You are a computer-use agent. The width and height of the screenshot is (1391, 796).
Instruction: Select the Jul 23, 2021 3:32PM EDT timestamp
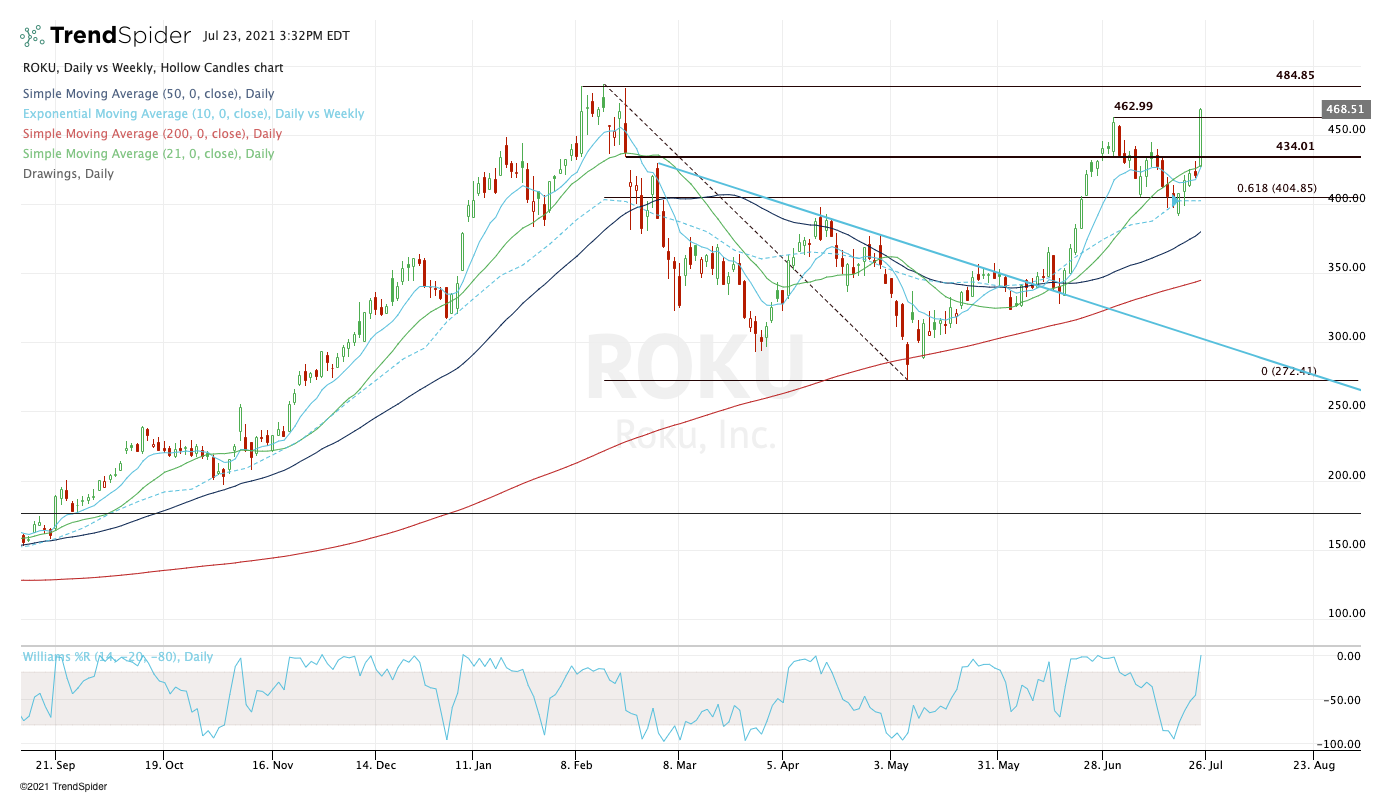tap(276, 37)
